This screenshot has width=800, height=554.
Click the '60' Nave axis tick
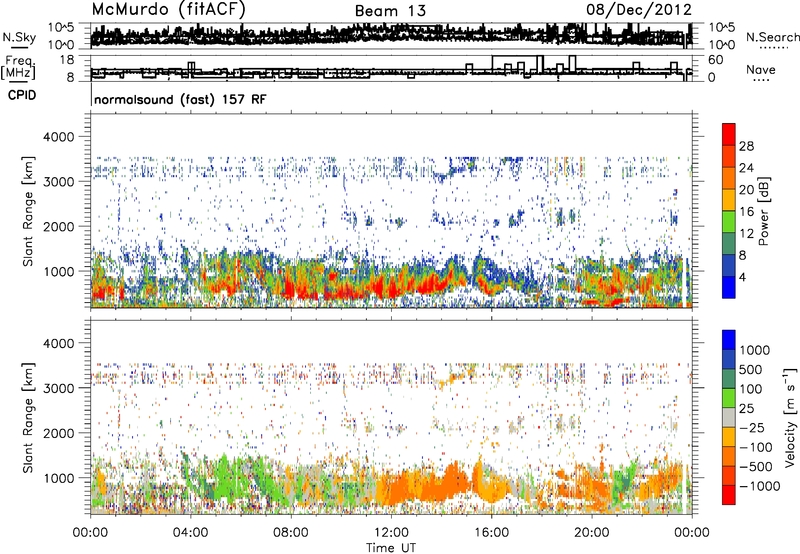715,60
